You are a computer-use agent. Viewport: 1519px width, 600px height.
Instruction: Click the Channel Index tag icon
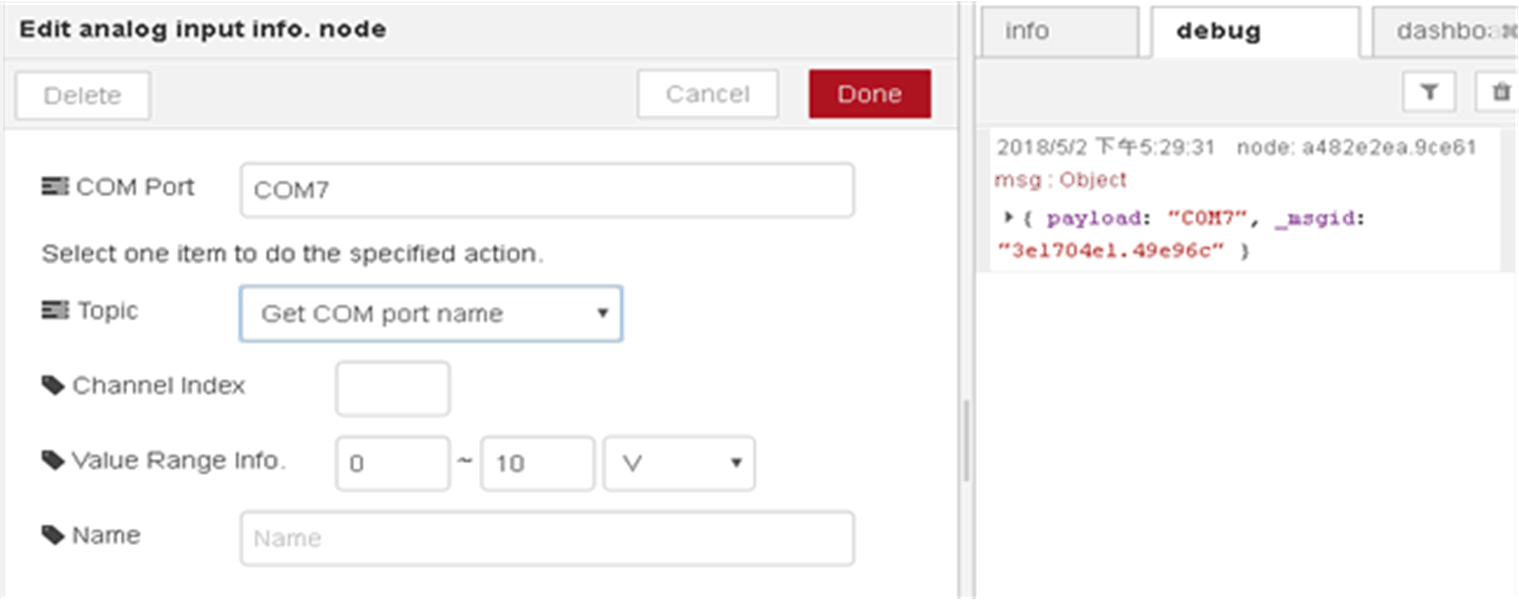(x=53, y=386)
